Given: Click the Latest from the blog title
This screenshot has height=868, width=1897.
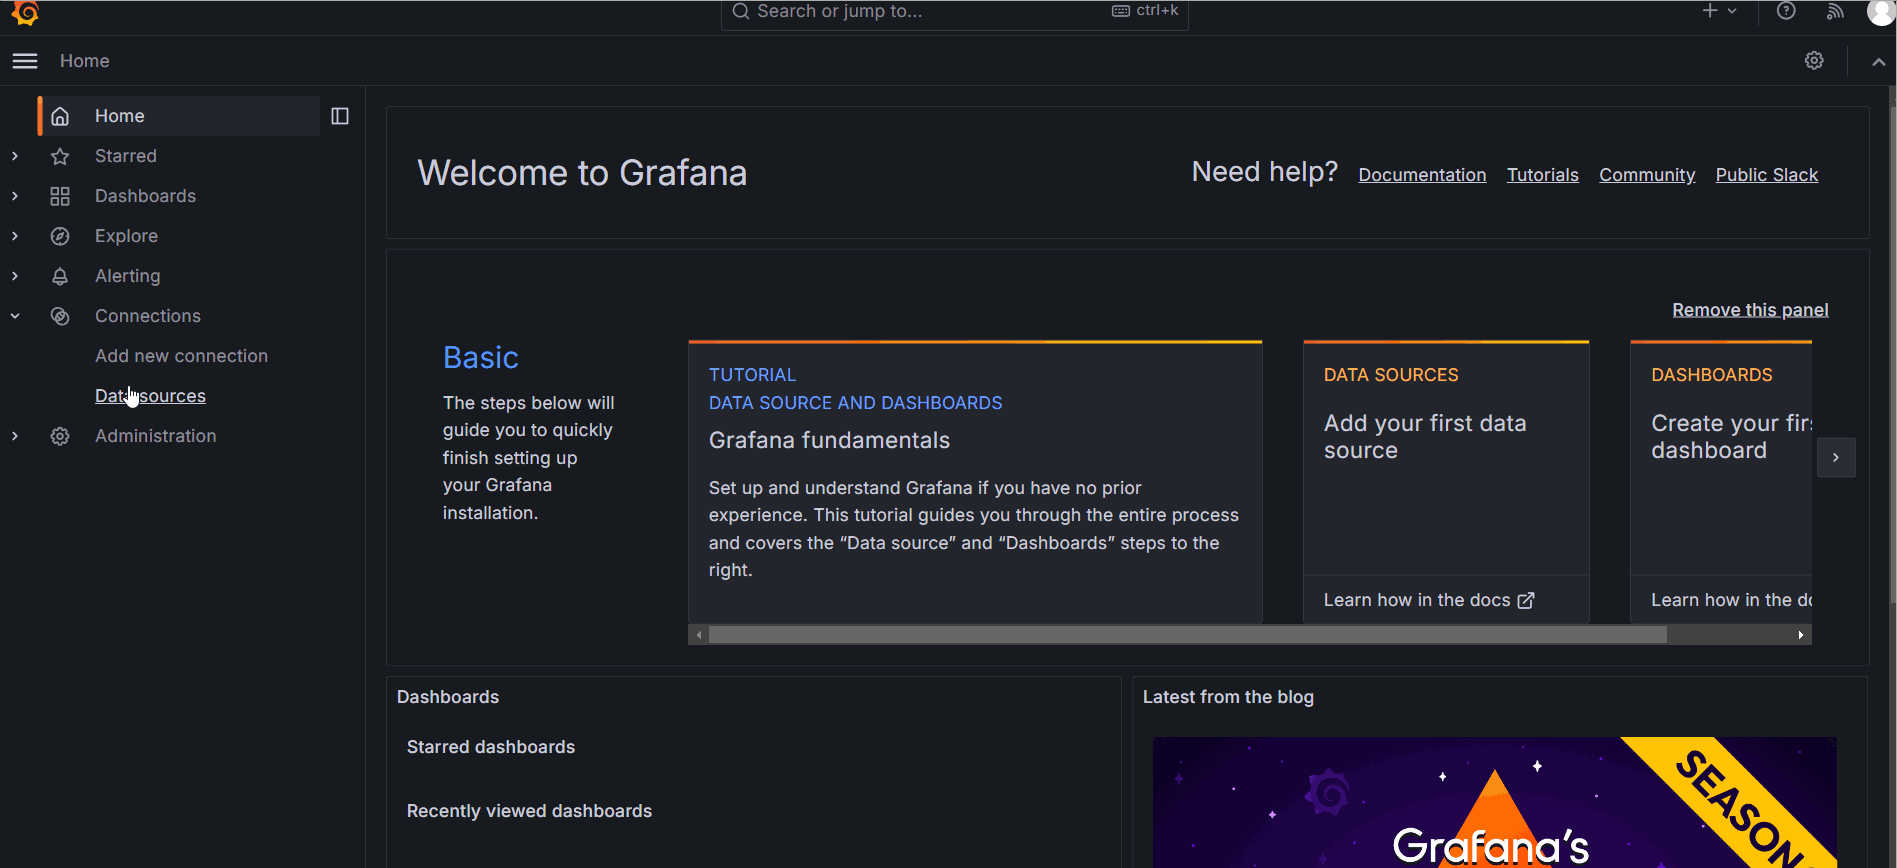Looking at the screenshot, I should click(1228, 697).
